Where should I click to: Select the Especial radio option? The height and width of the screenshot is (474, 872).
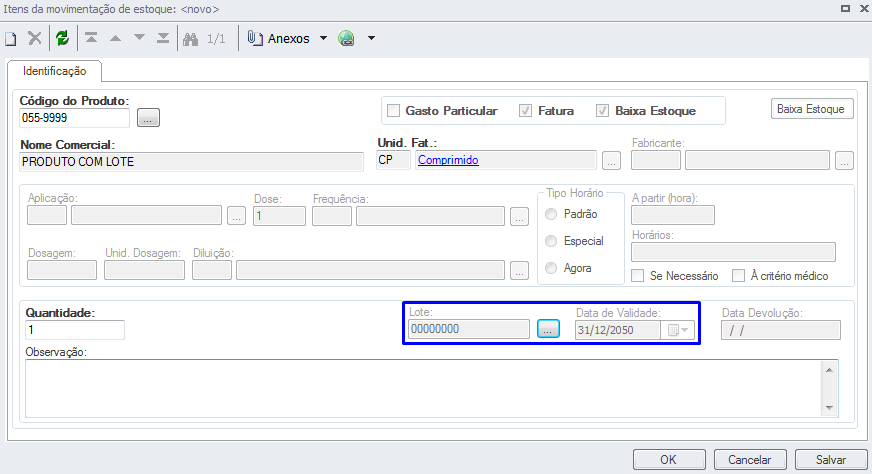(x=551, y=241)
